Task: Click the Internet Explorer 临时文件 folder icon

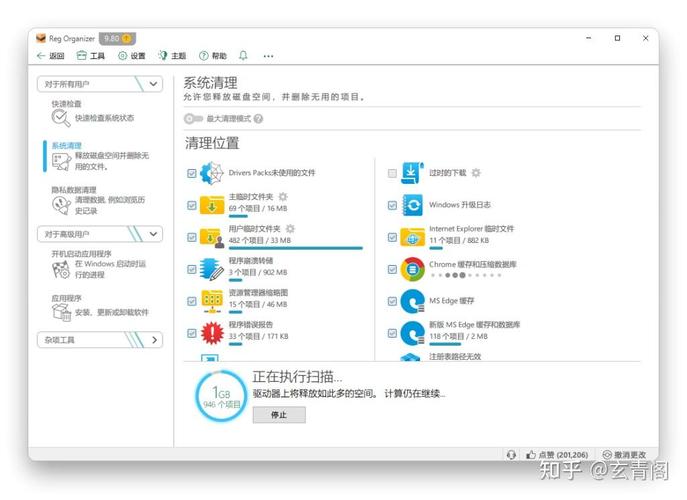Action: pyautogui.click(x=413, y=237)
